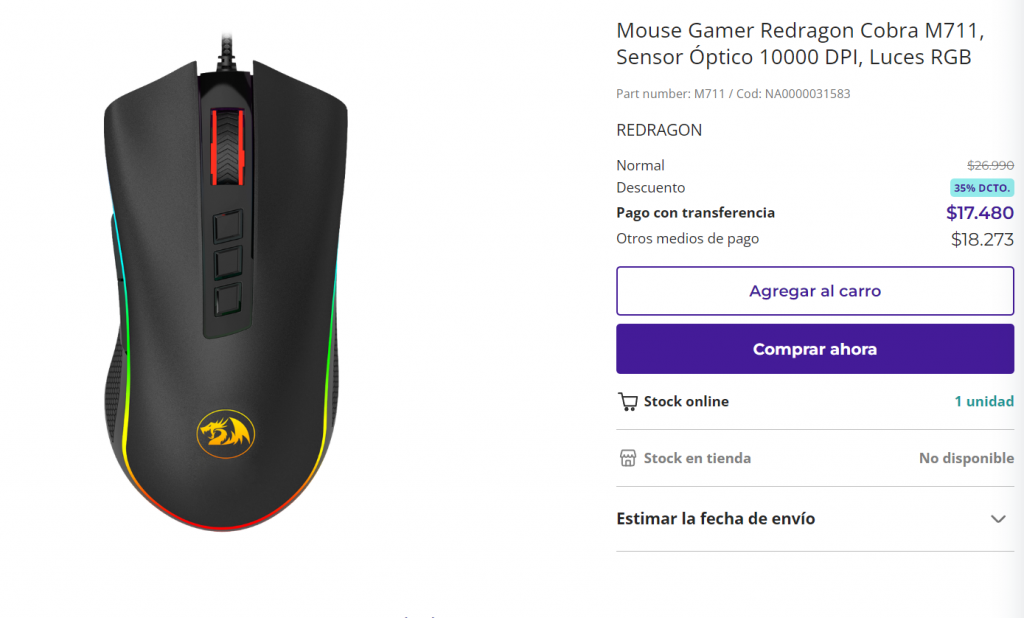Click the shopping cart icon beside Stock online
1024x618 pixels.
(628, 401)
